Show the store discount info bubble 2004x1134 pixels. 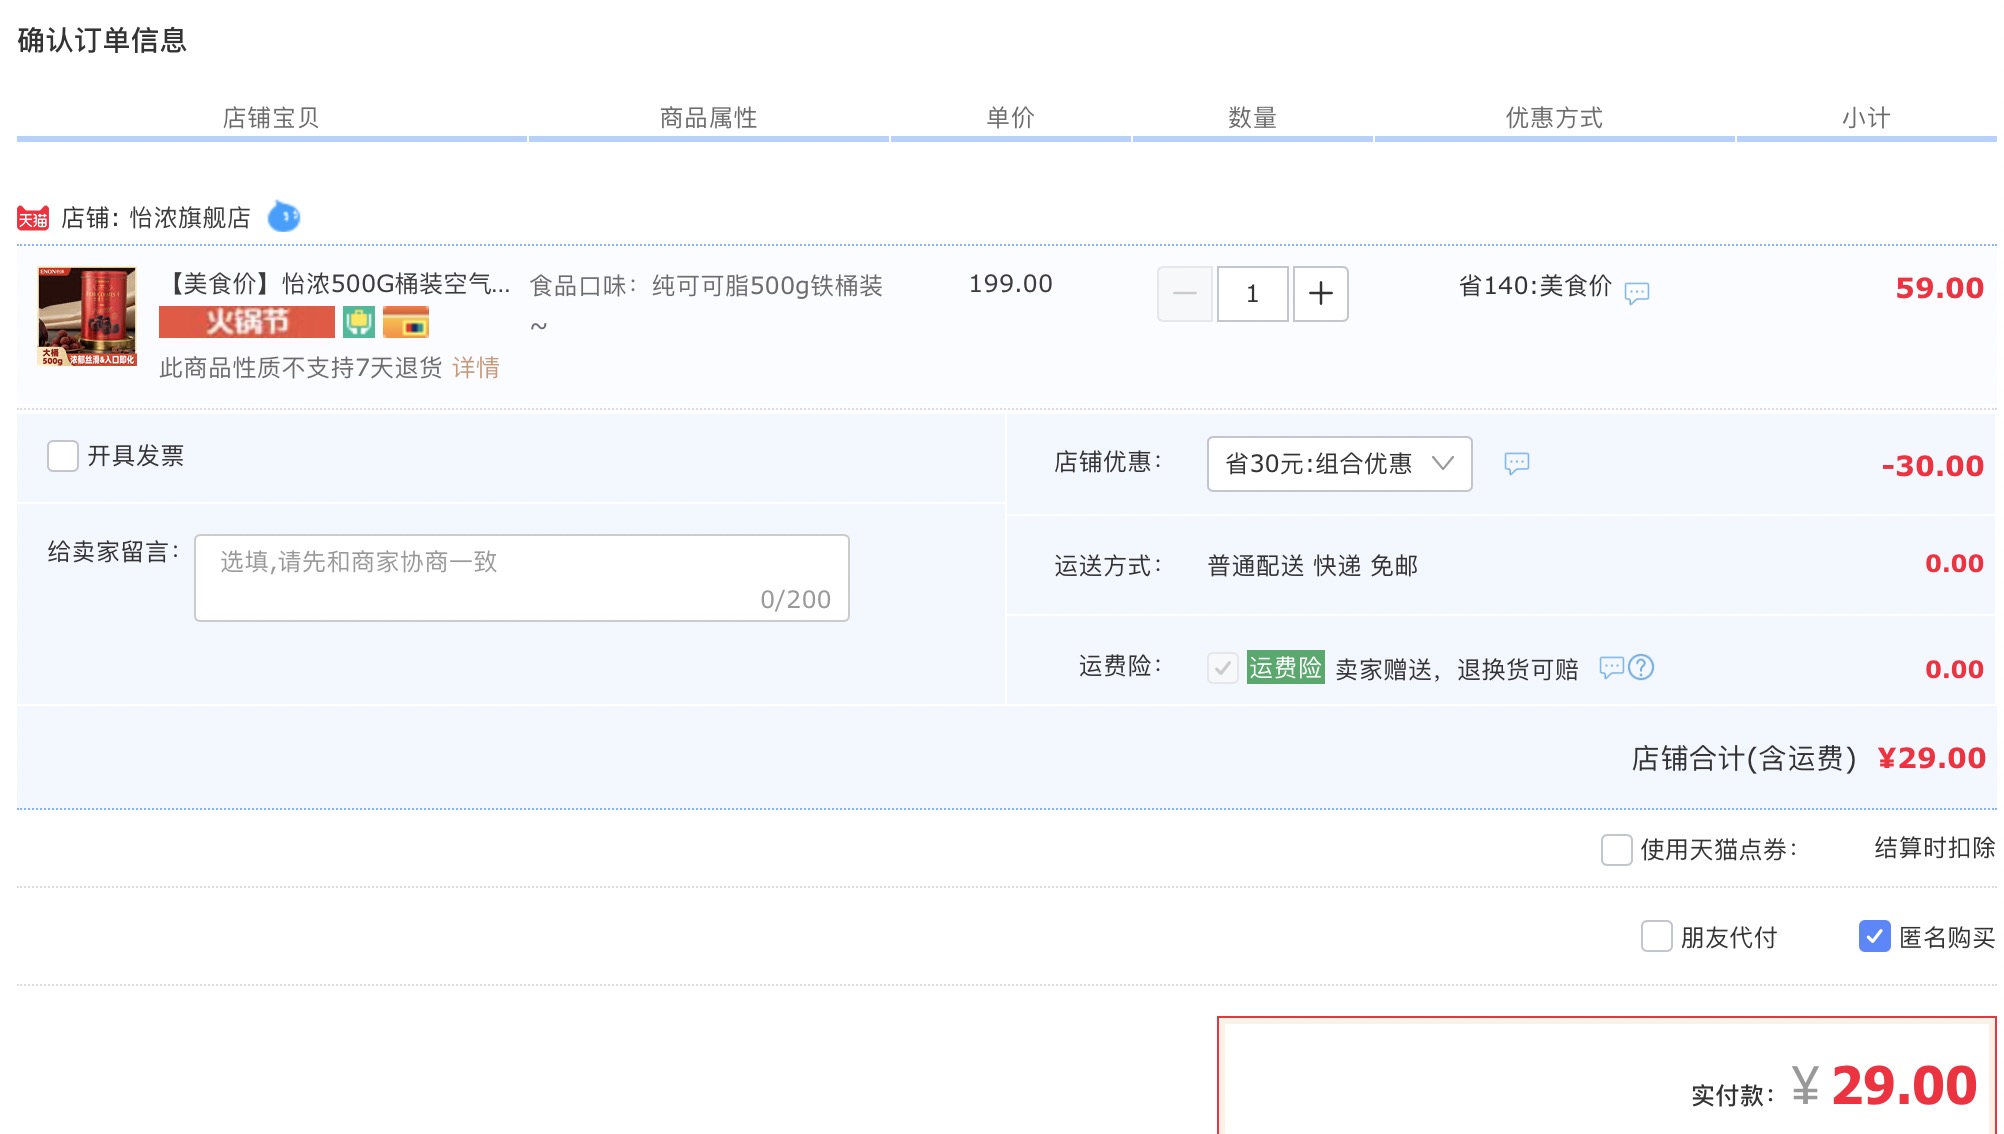[1517, 463]
